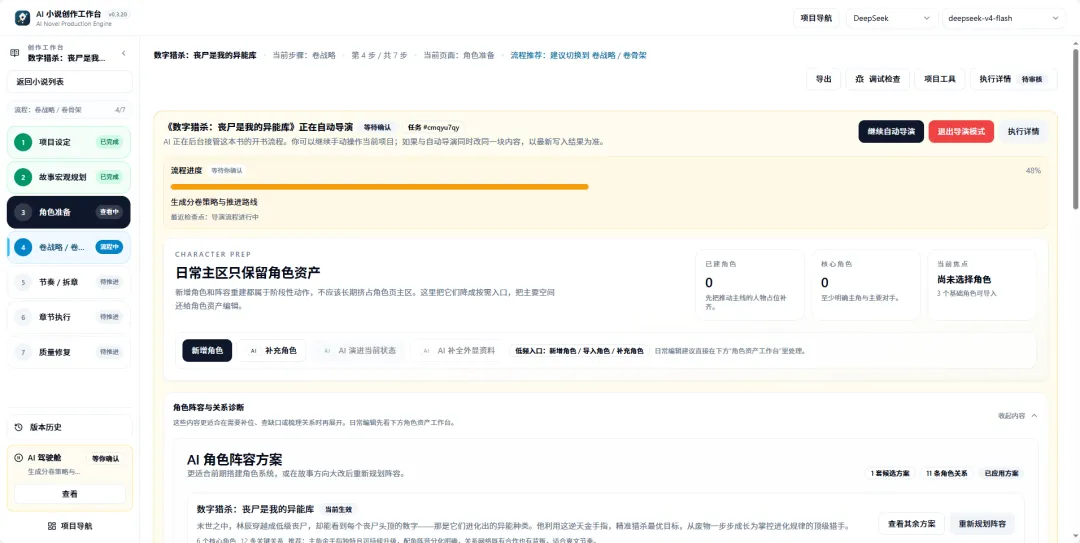Open step 项目设定 in sidebar

69,143
